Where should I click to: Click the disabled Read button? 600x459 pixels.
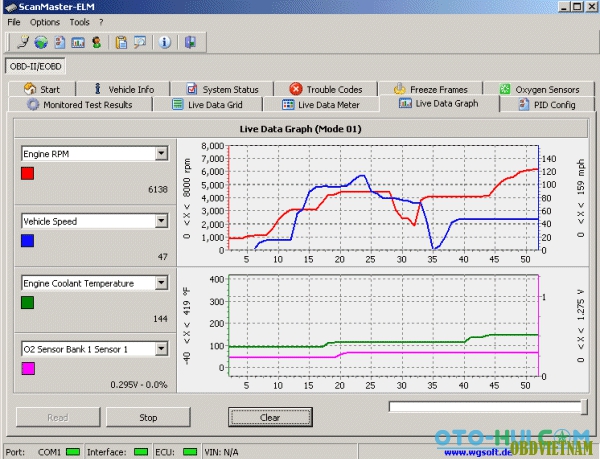58,417
